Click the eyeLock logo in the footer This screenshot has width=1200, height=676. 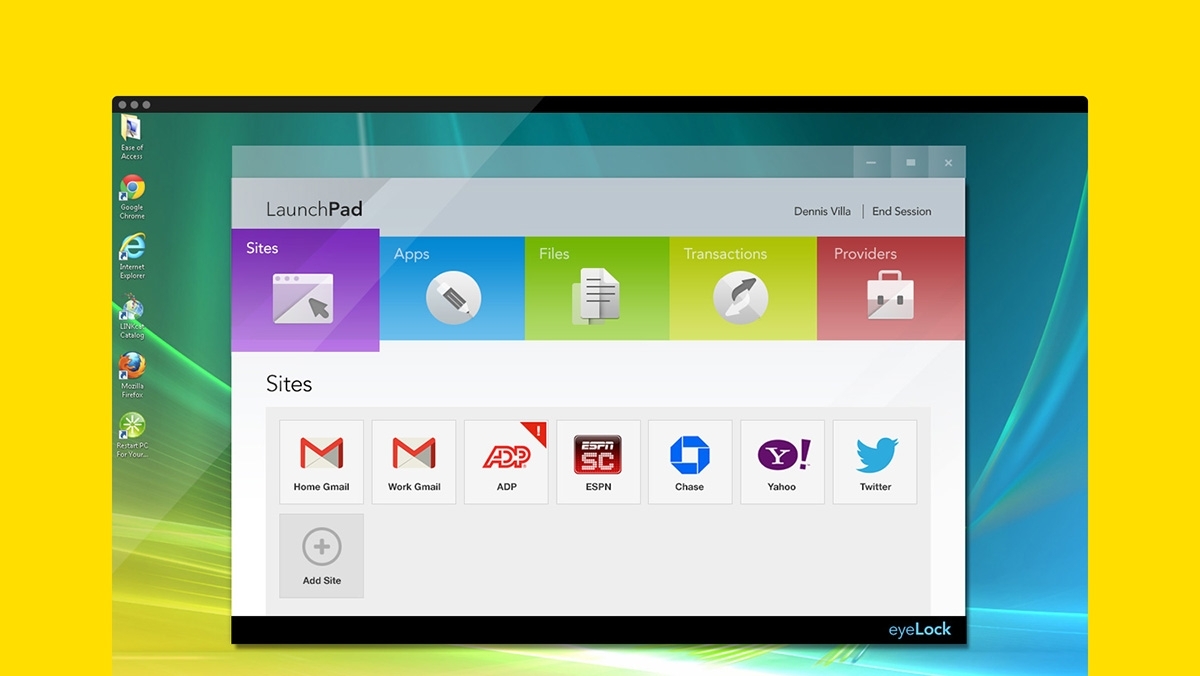point(920,630)
